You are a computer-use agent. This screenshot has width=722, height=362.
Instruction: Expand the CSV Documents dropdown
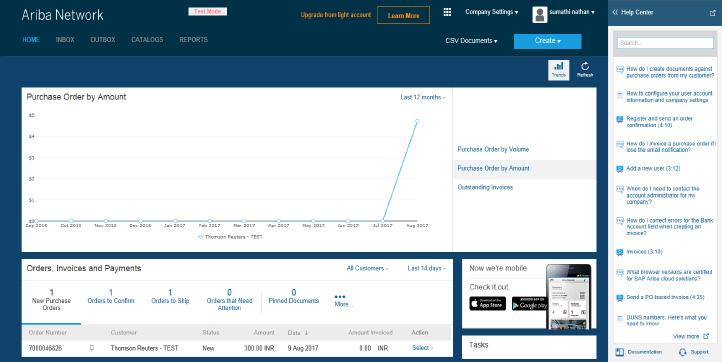[471, 41]
